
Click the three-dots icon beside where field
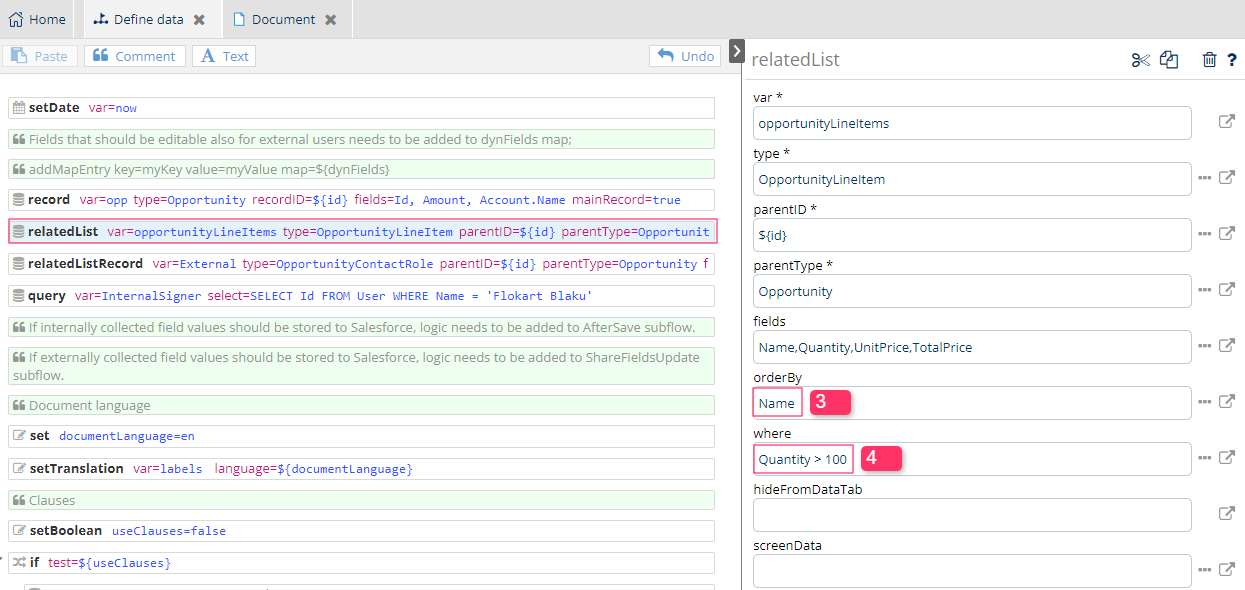coord(1205,458)
